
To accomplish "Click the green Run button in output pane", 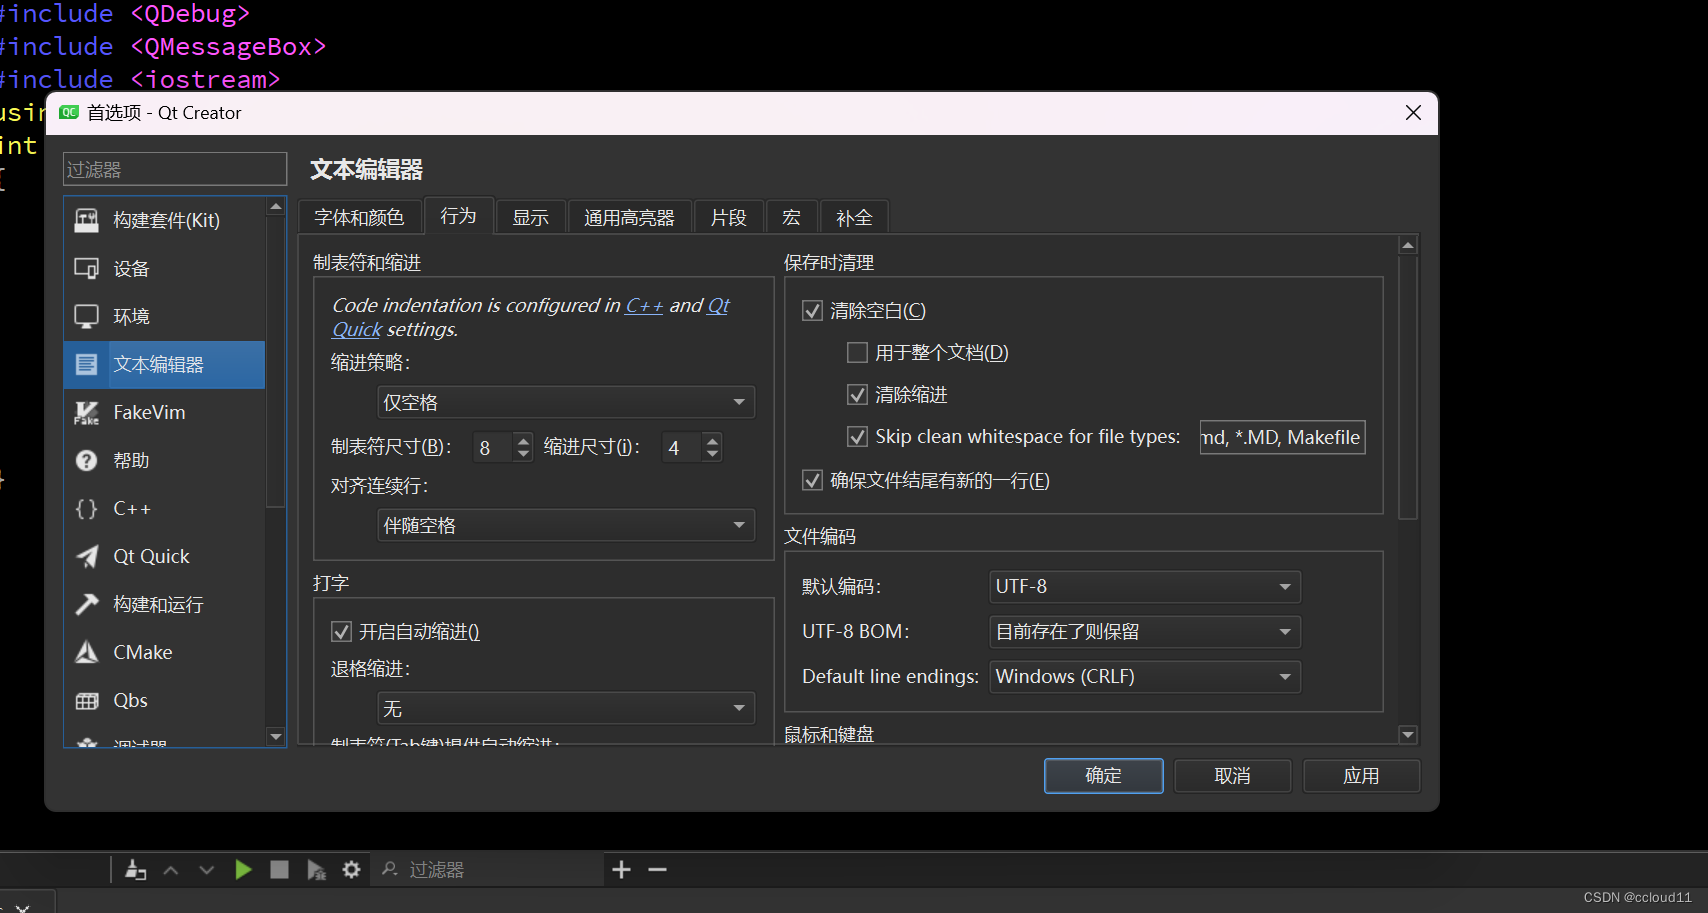I will (x=243, y=870).
